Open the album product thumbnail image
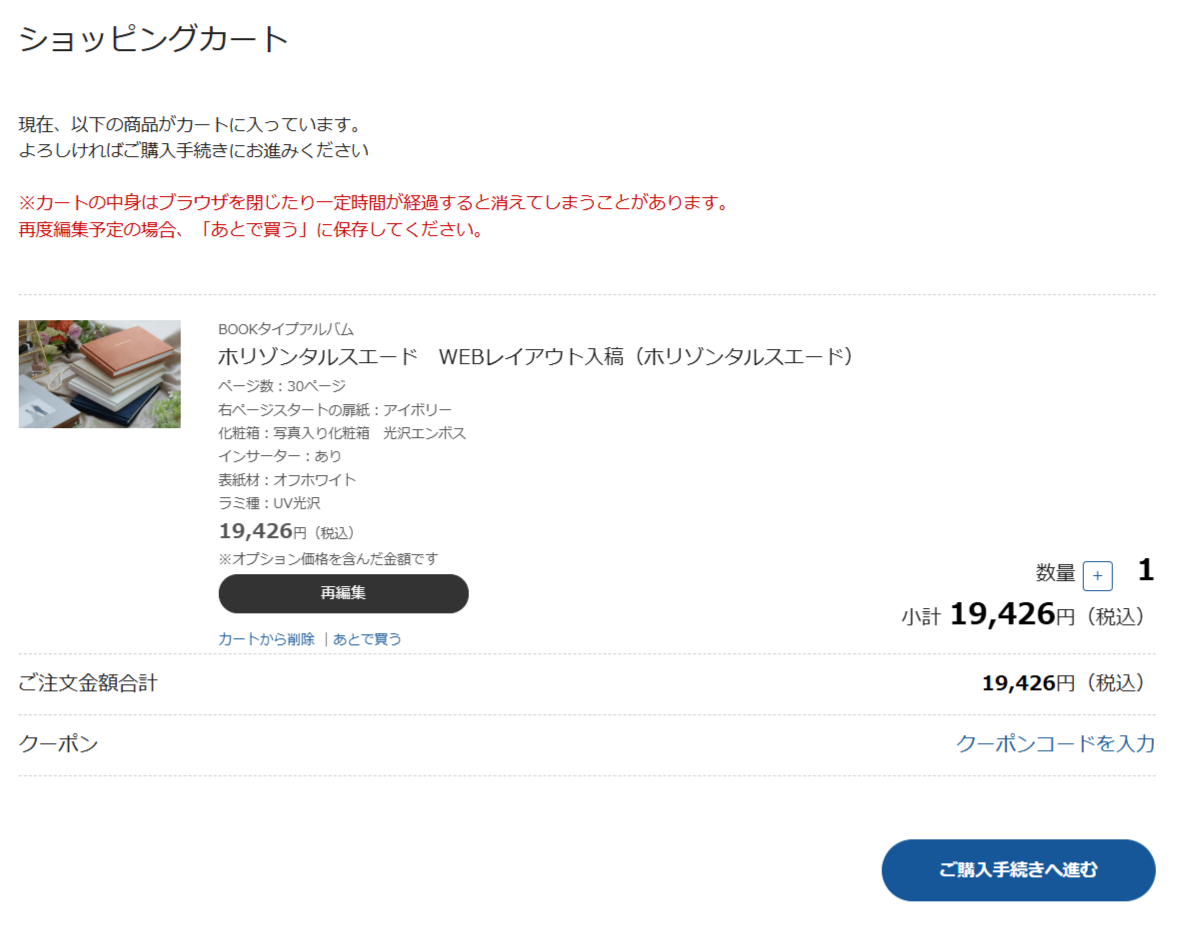Image resolution: width=1191 pixels, height=933 pixels. pos(100,374)
